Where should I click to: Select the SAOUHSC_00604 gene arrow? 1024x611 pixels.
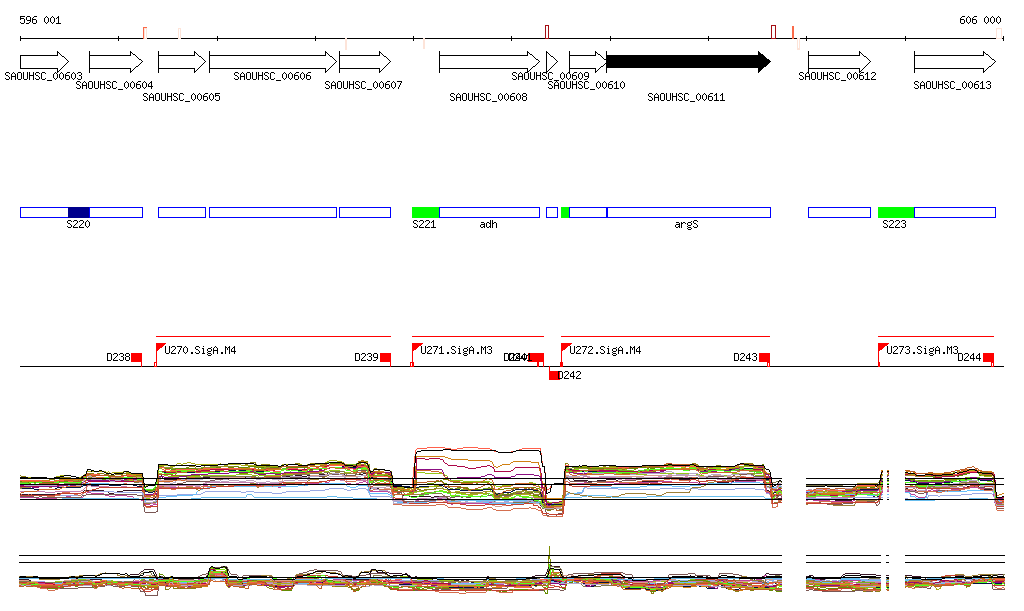tap(116, 62)
